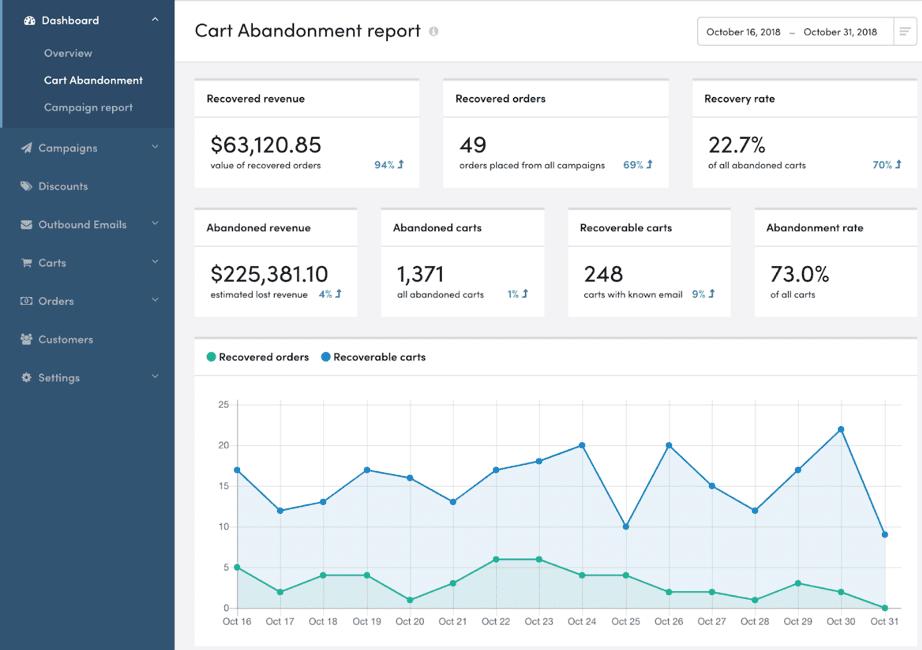Viewport: 922px width, 650px height.
Task: Click the Orders cash icon
Action: [x=26, y=301]
